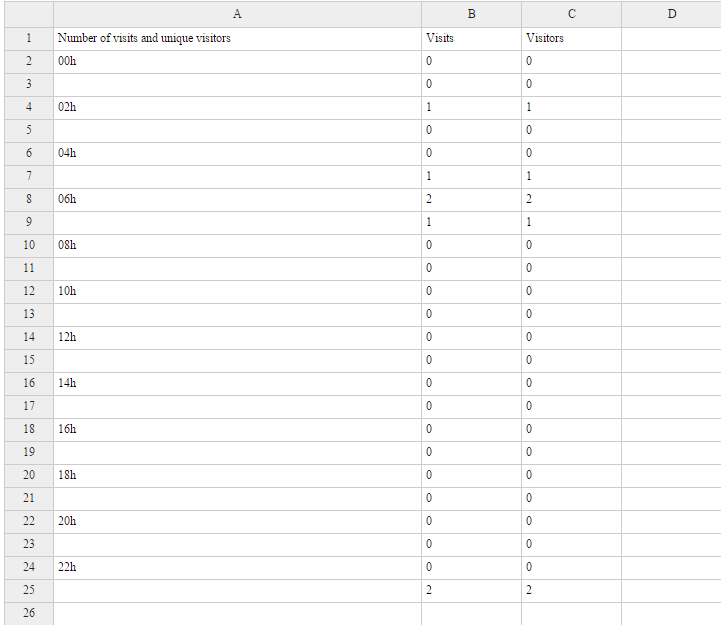Select the '22h' cell
Image resolution: width=721 pixels, height=625 pixels.
point(237,568)
